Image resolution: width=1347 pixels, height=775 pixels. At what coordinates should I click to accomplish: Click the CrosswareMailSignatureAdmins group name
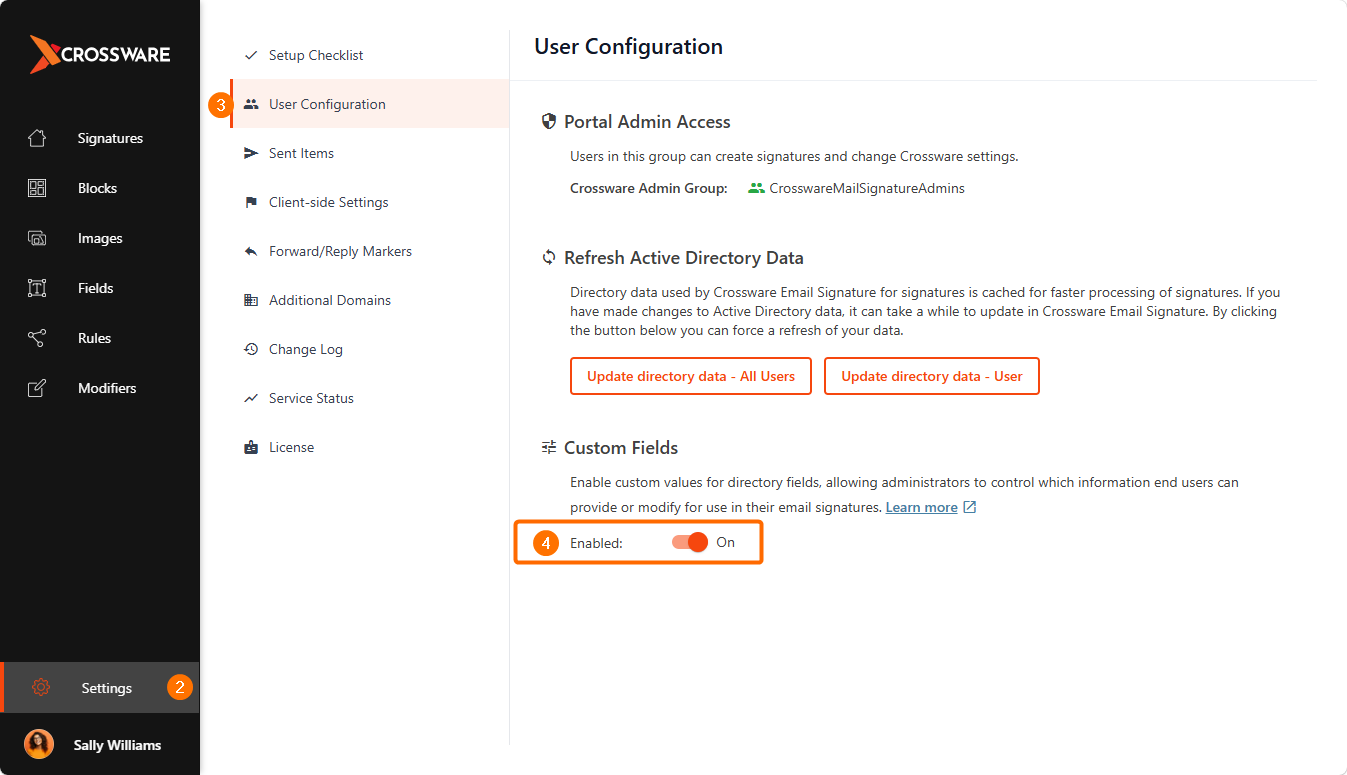[x=867, y=188]
